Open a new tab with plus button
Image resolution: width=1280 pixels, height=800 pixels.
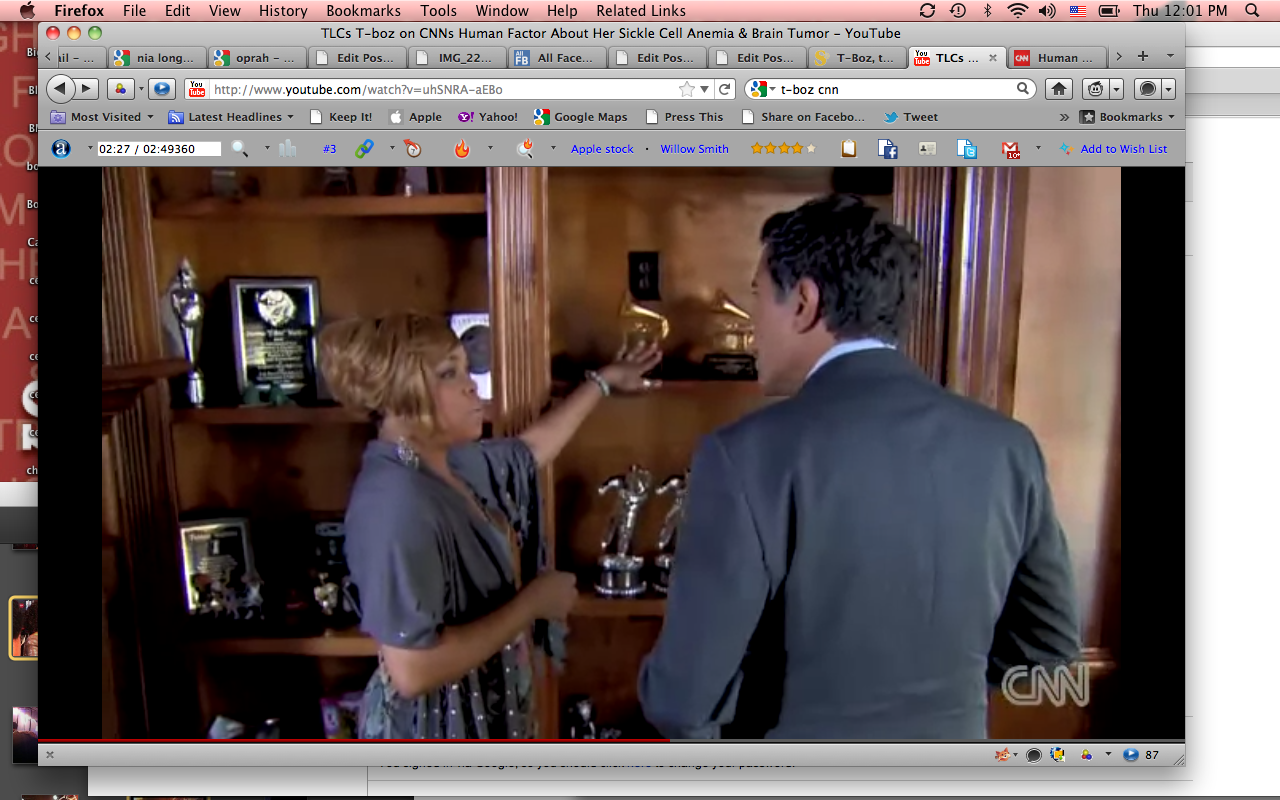[x=1143, y=57]
